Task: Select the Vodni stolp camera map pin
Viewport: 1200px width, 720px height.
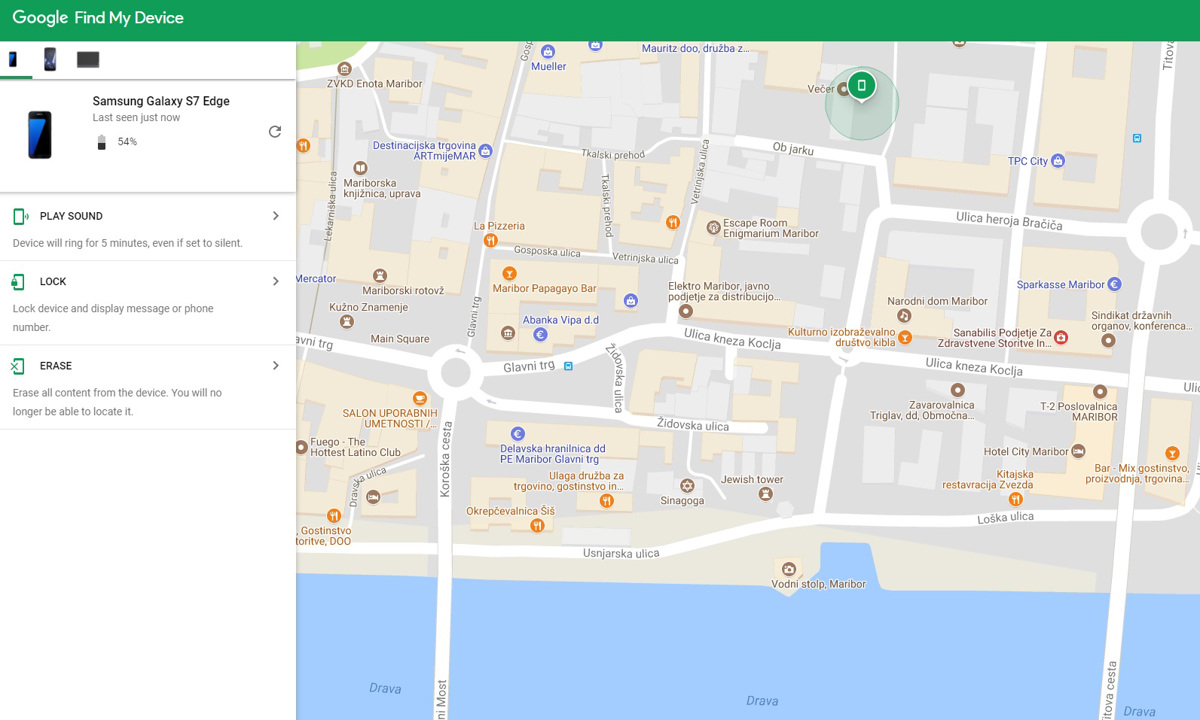Action: (x=789, y=568)
